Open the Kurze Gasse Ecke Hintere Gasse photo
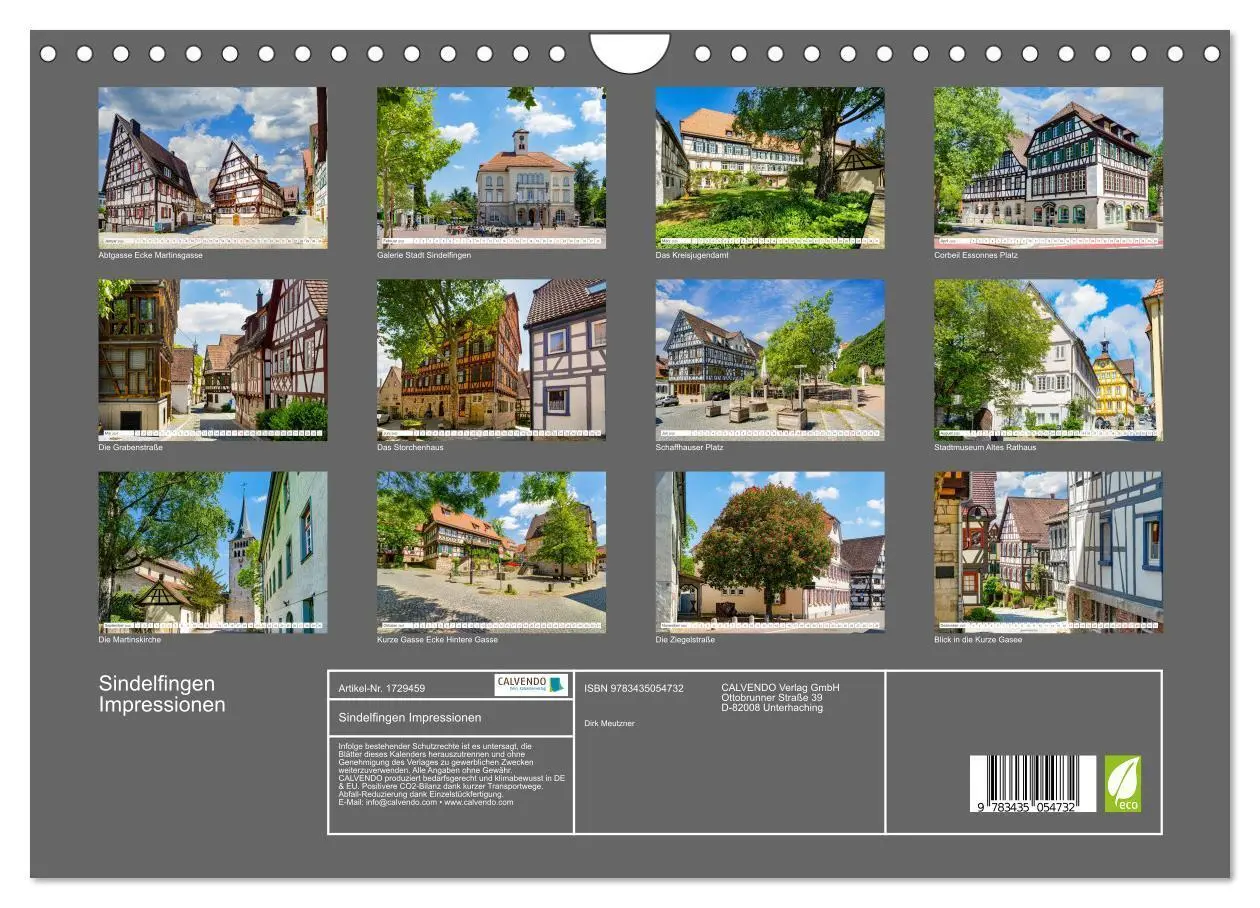Viewport: 1260px width, 908px height. (491, 552)
